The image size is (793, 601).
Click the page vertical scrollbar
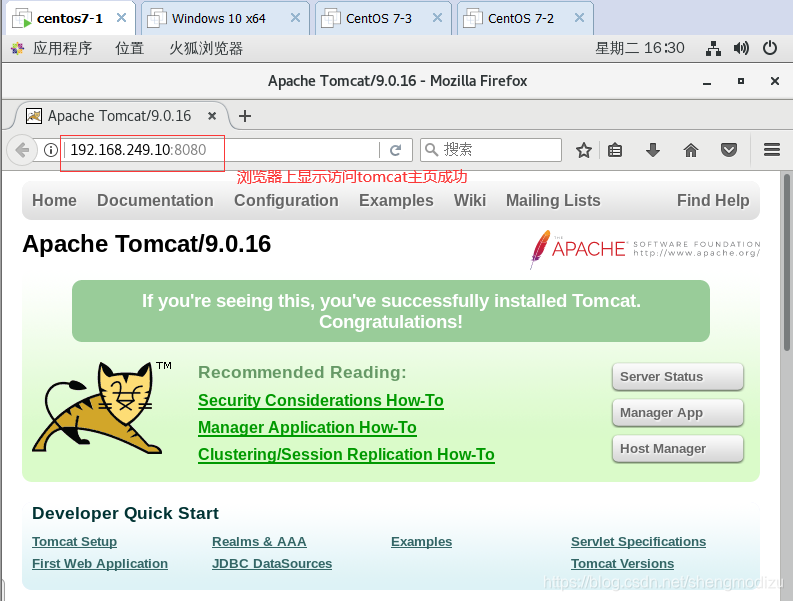(787, 263)
